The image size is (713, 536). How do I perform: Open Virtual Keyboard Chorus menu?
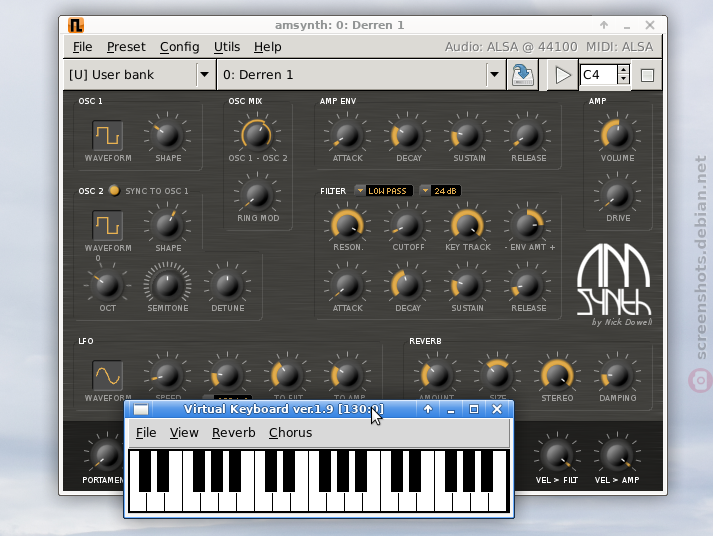pos(291,432)
